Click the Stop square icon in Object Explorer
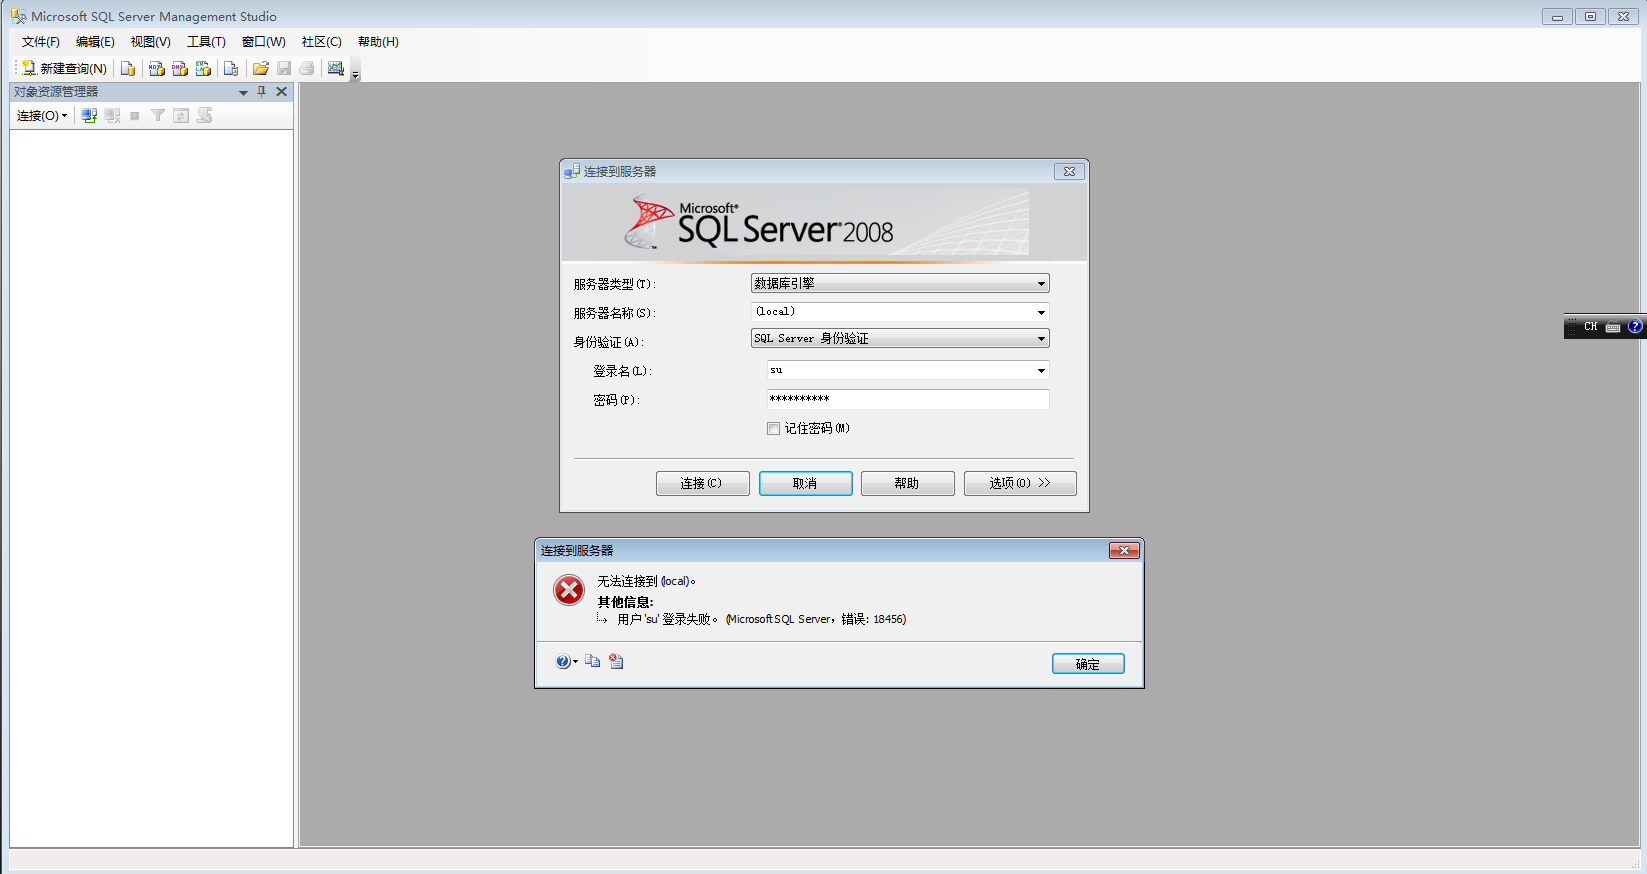Image resolution: width=1647 pixels, height=874 pixels. [x=135, y=116]
